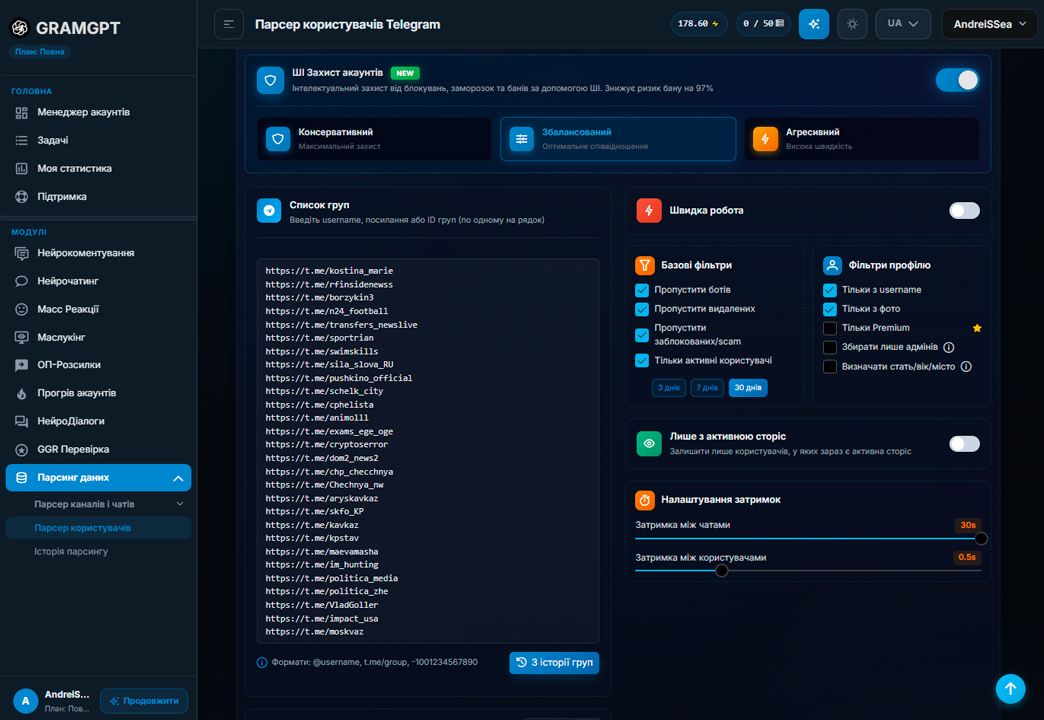
Task: Click the Базові фільтри funnel icon
Action: 645,266
